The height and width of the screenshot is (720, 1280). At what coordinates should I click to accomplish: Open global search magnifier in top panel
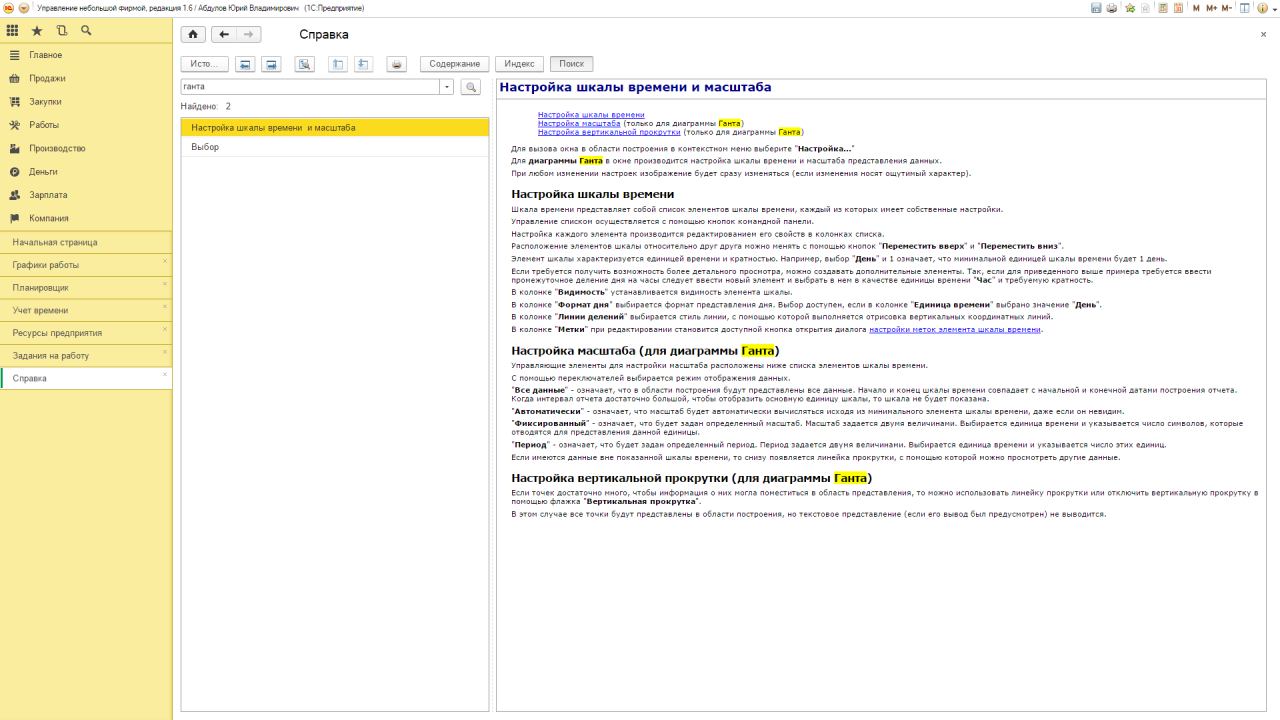pyautogui.click(x=86, y=31)
